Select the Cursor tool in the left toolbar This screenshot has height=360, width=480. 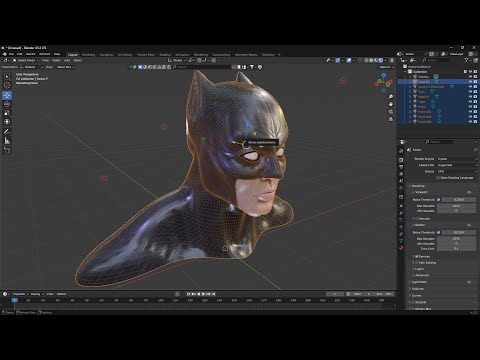pyautogui.click(x=7, y=86)
